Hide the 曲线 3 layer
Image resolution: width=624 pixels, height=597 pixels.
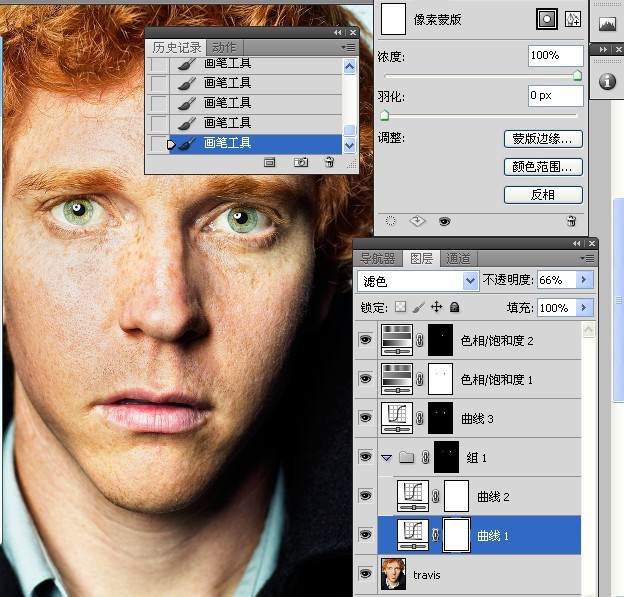[366, 418]
